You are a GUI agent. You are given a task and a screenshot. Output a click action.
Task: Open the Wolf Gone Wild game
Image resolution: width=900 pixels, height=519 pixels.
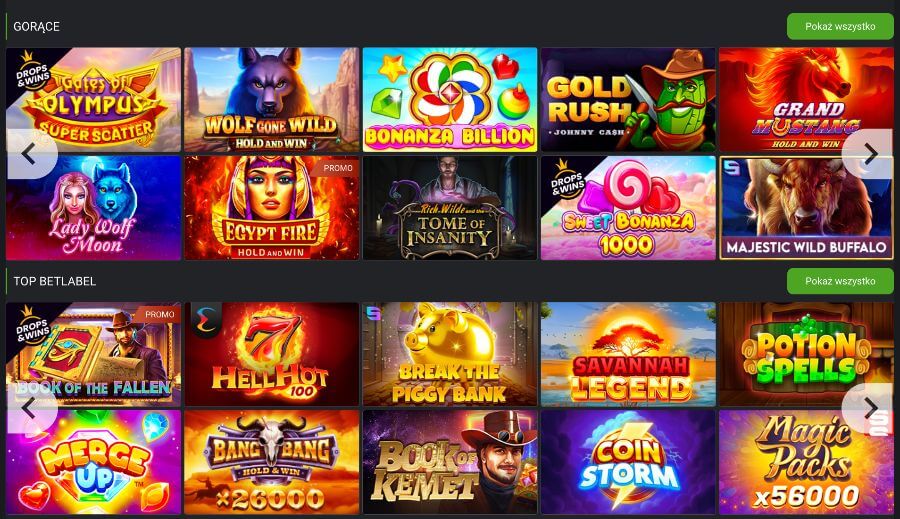pyautogui.click(x=271, y=100)
